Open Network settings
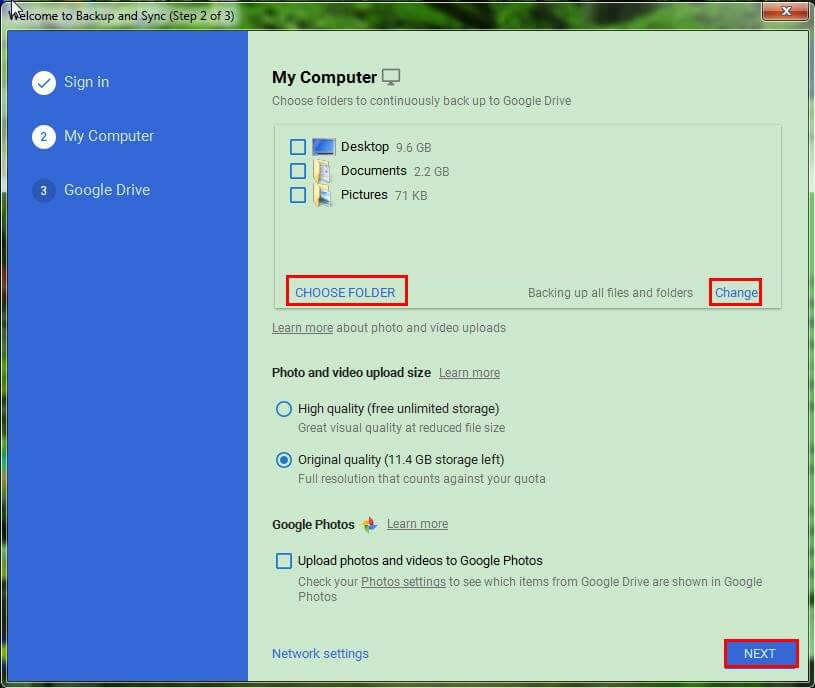The height and width of the screenshot is (688, 815). point(320,653)
